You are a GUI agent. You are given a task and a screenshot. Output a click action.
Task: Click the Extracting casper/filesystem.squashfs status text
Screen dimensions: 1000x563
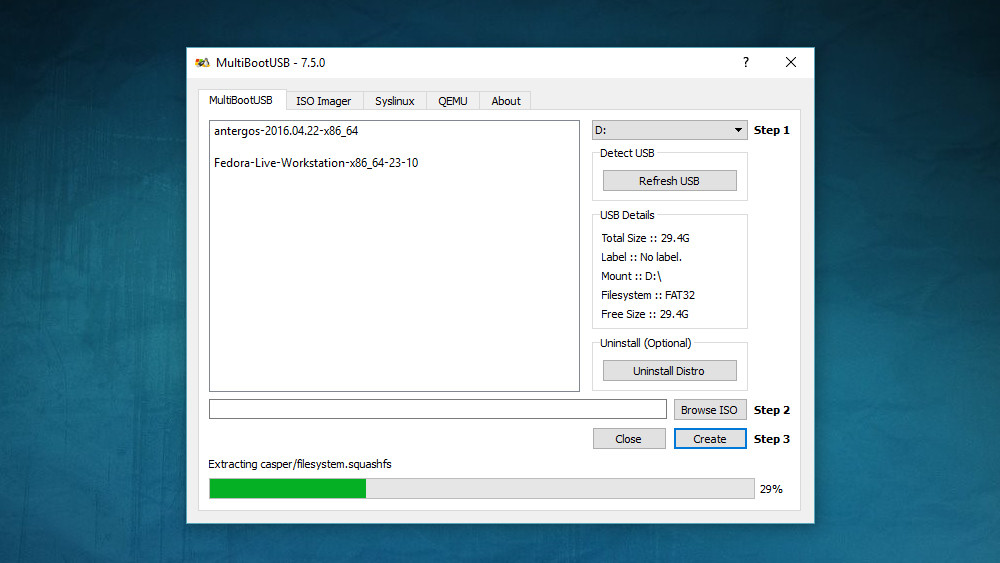coord(300,464)
